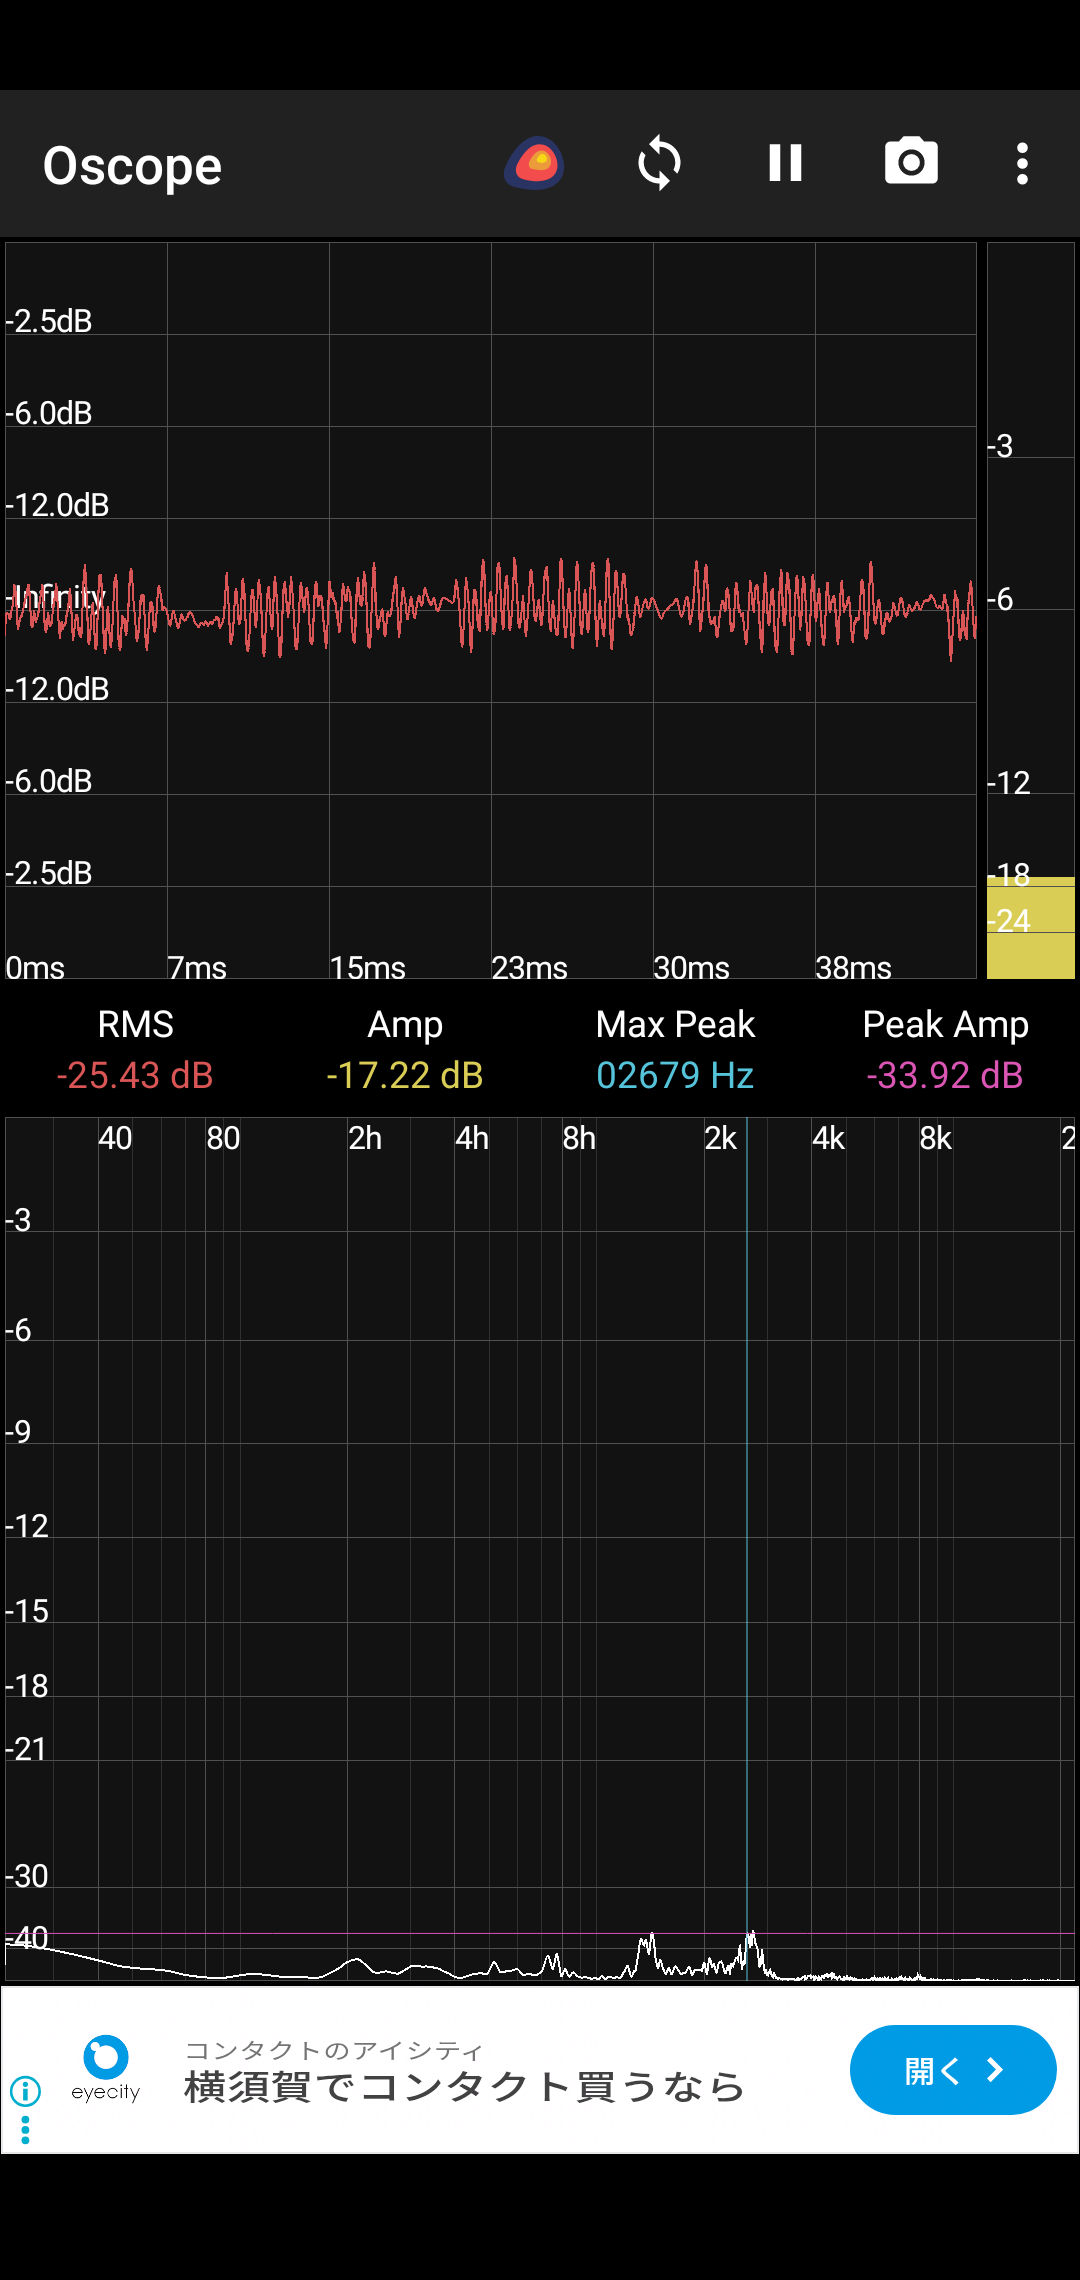The height and width of the screenshot is (2280, 1080).
Task: Tap the Amp -17.22 dB readout
Action: [405, 1075]
